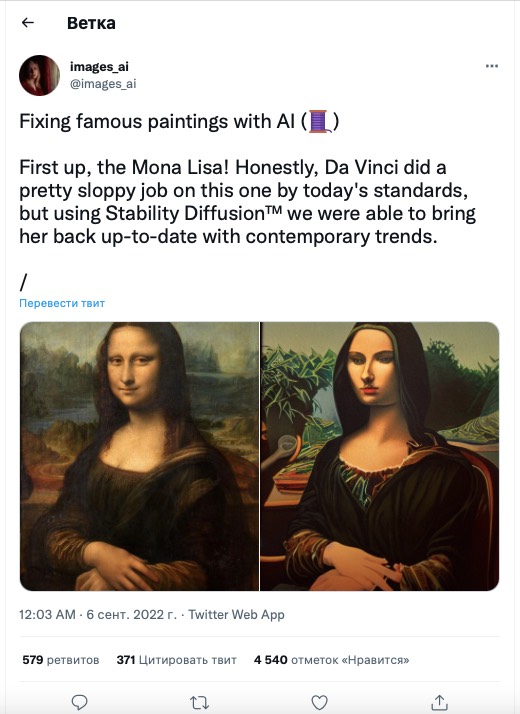This screenshot has height=714, width=520.
Task: Open the images_ai display name
Action: [99, 66]
